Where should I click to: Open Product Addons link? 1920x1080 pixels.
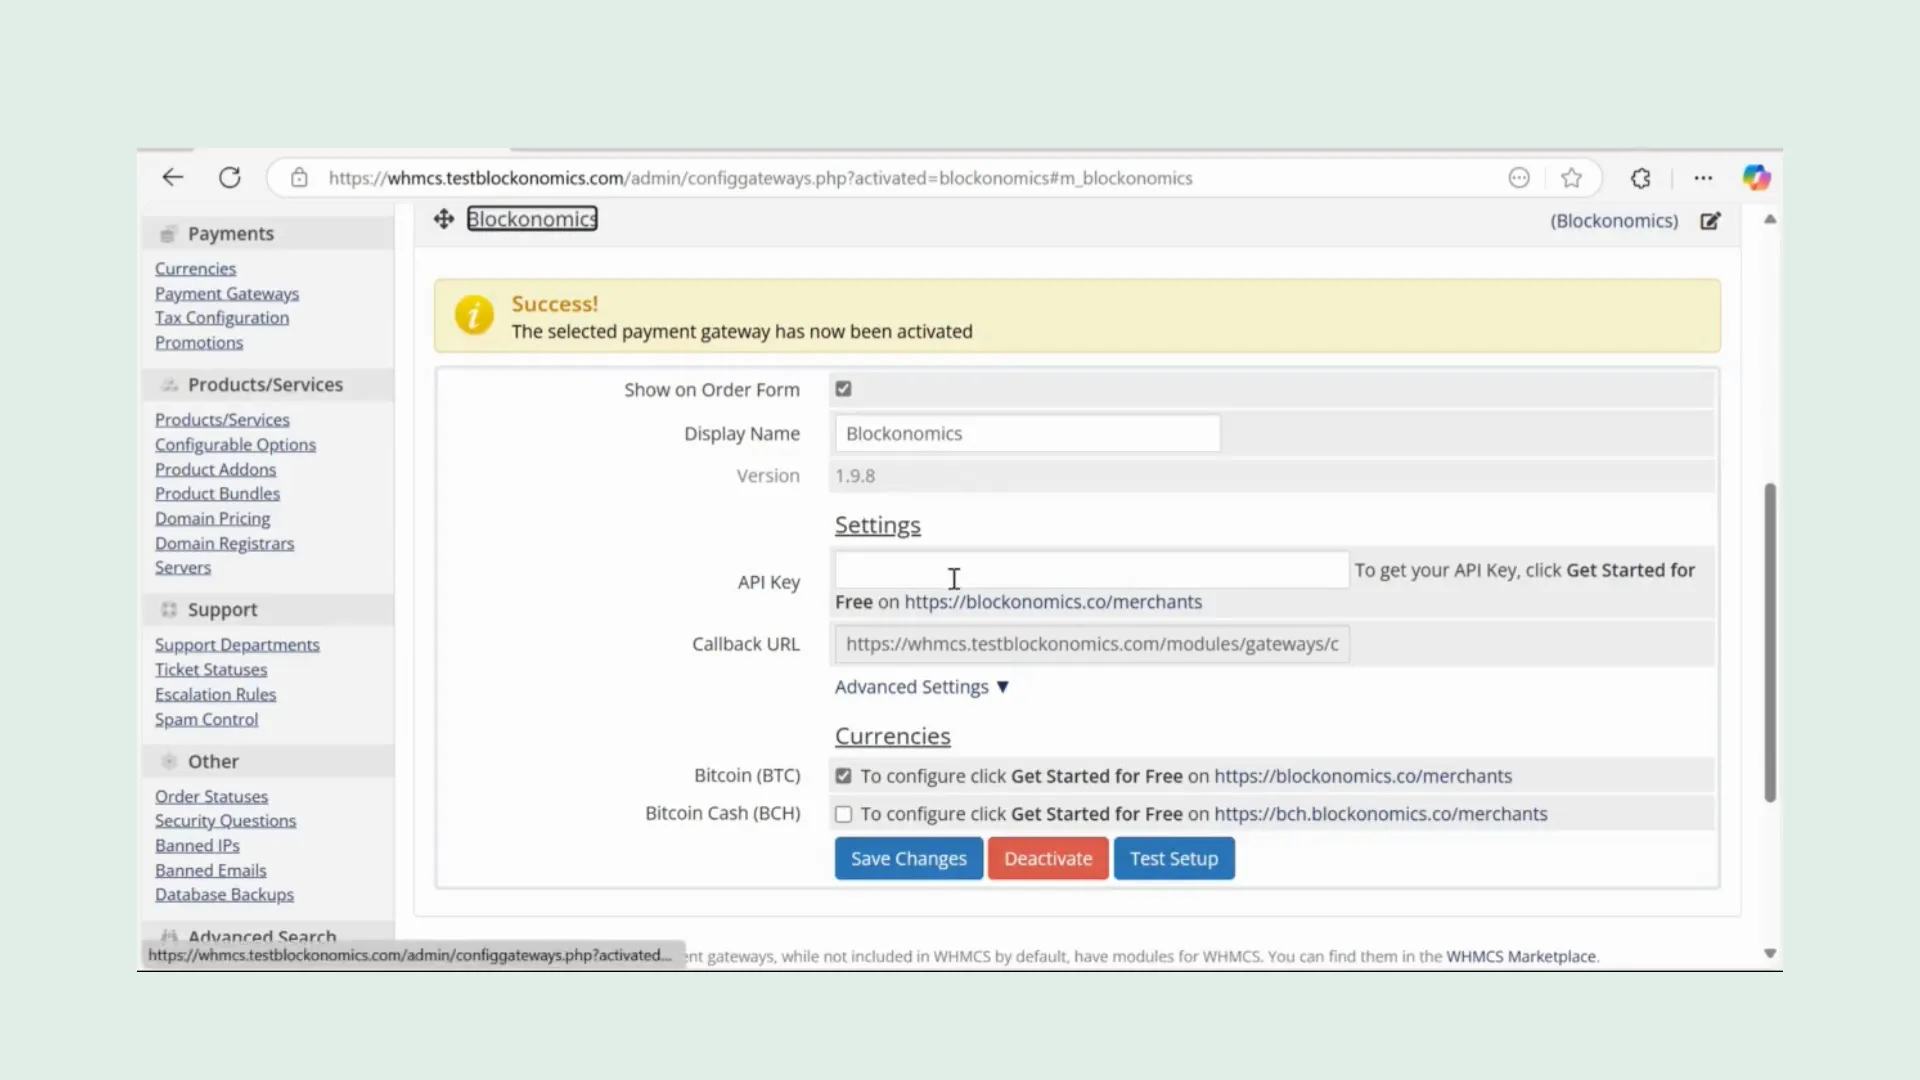click(215, 470)
